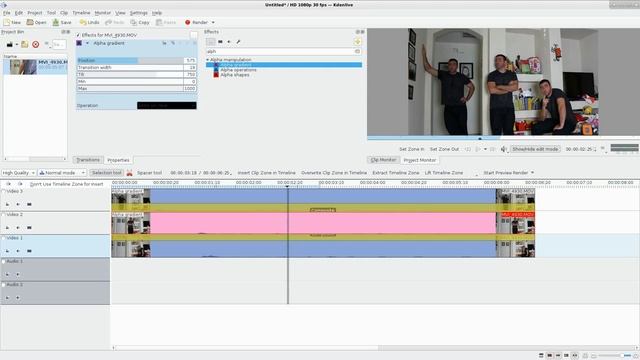Collapse the Alpha gradient effect with the arrow

tap(87, 43)
